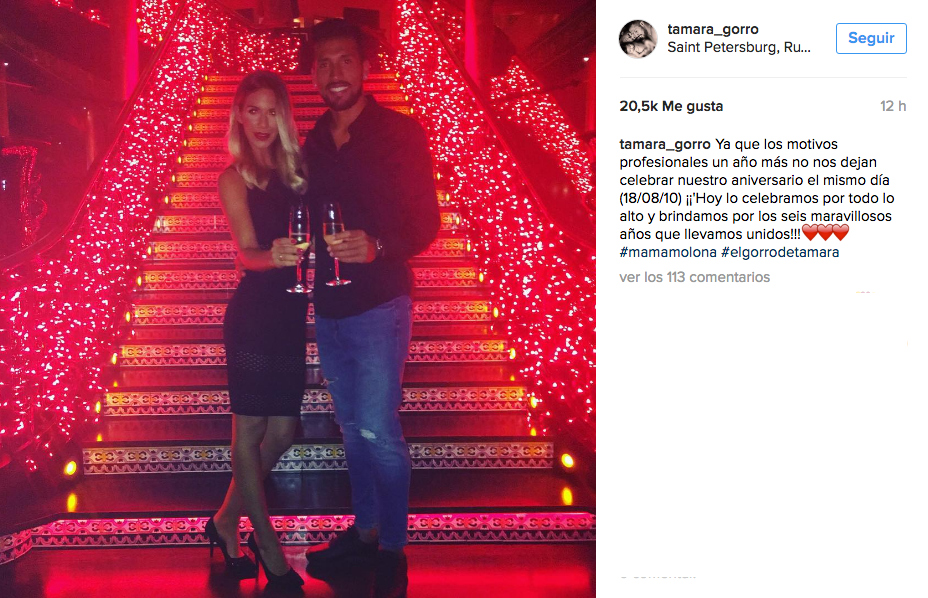Screen dimensions: 928x598
Task: Click the partially visible comment field at the bottom
Action: coord(657,575)
